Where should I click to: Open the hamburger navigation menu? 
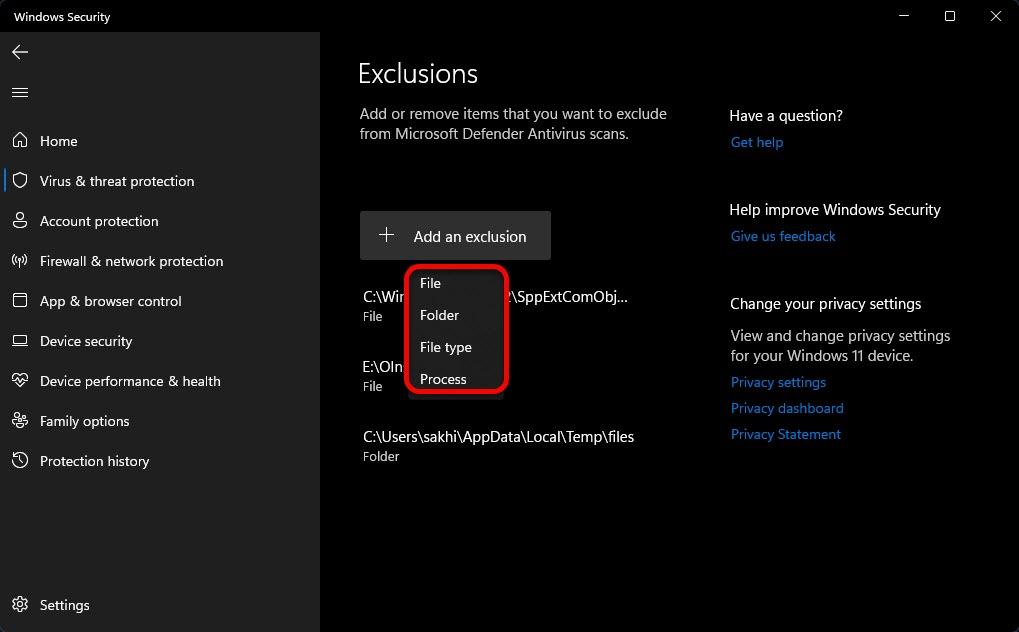coord(20,92)
